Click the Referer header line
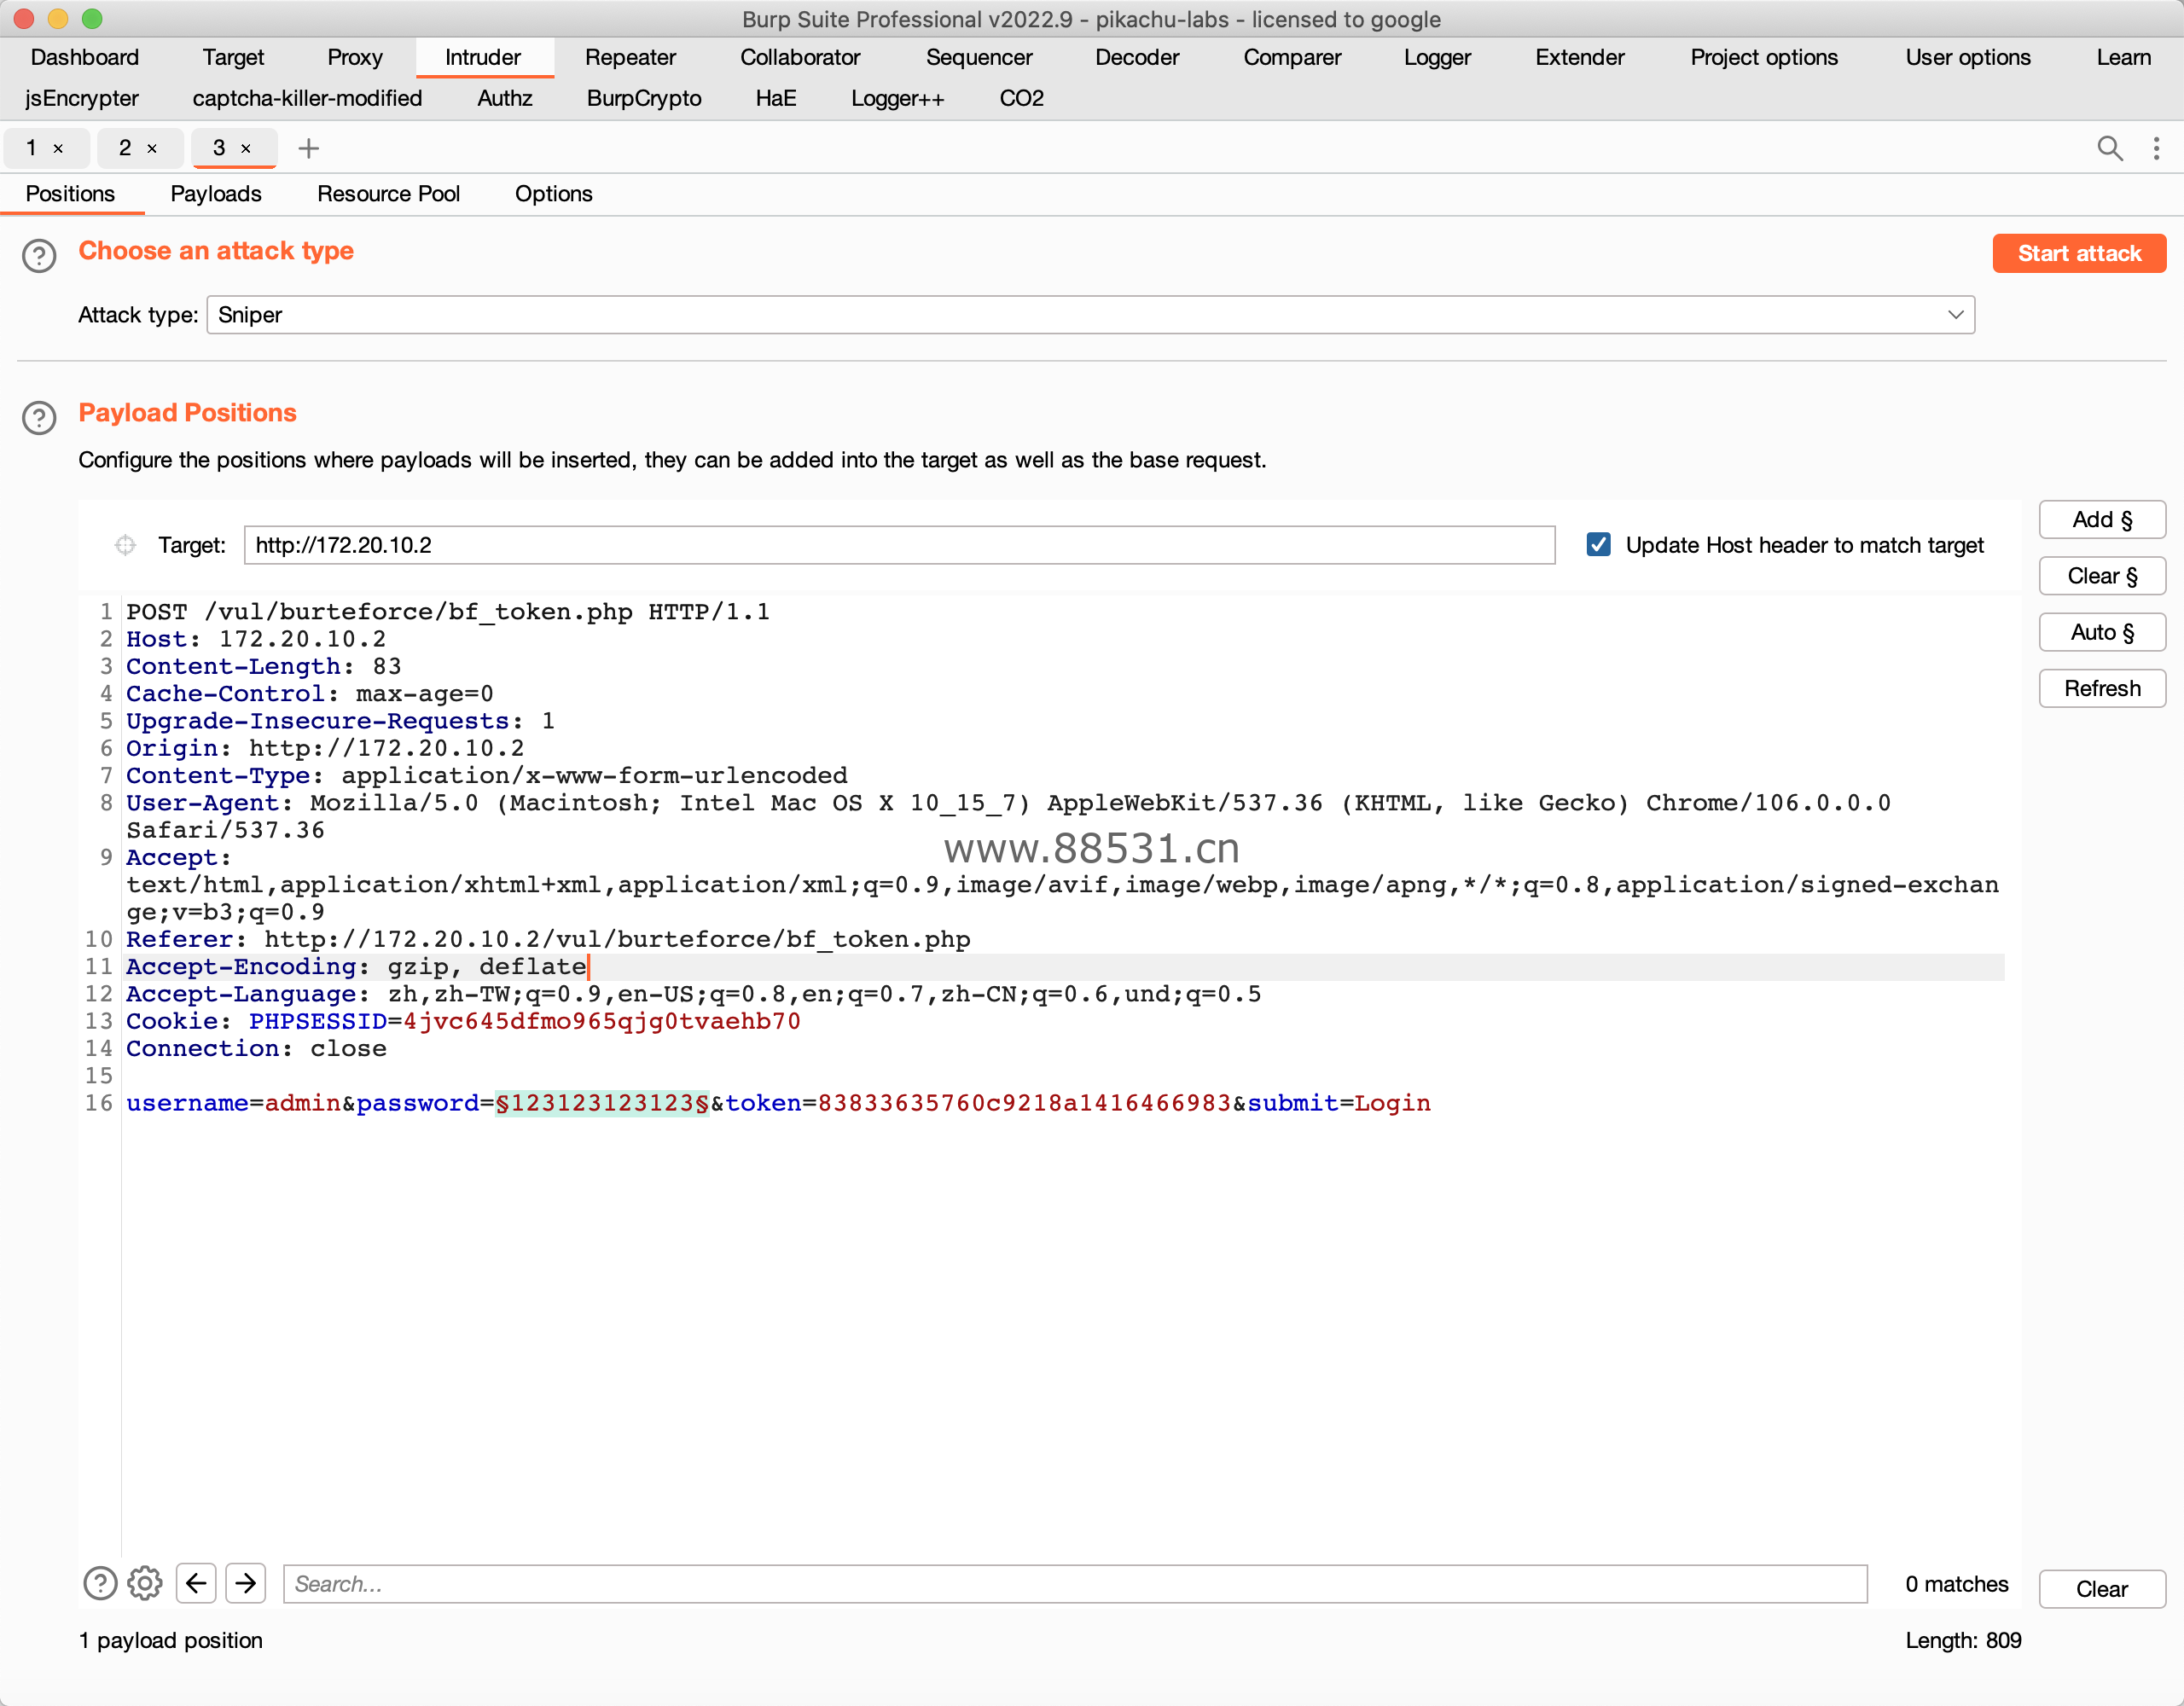The height and width of the screenshot is (1706, 2184). click(x=548, y=940)
